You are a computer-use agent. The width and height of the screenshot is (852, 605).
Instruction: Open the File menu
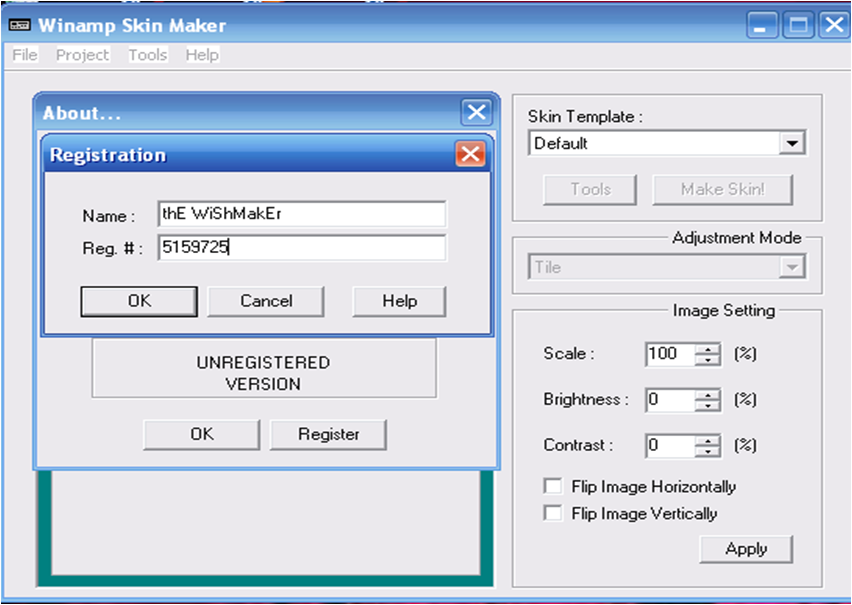click(x=25, y=55)
